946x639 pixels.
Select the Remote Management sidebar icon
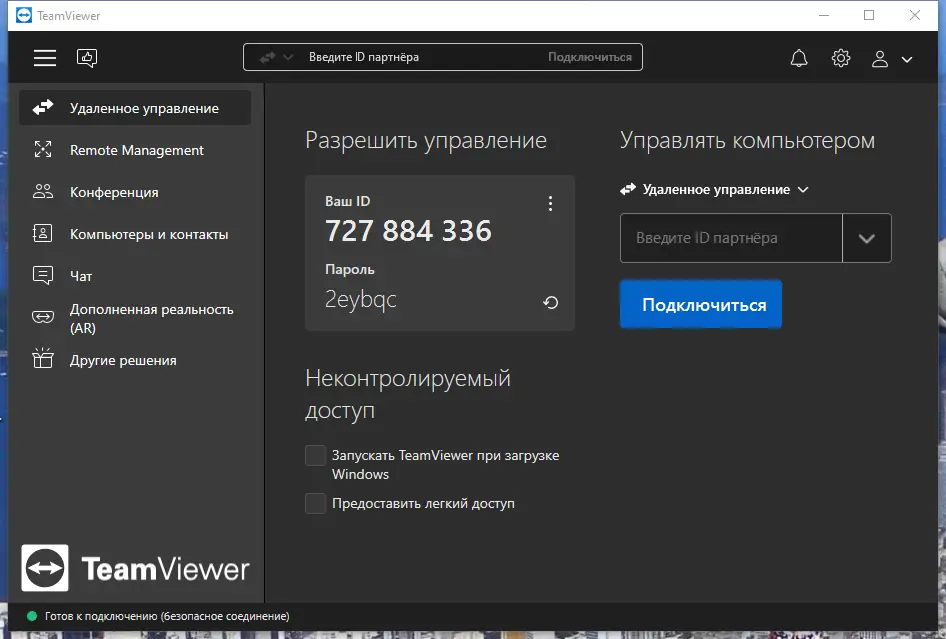(x=42, y=149)
